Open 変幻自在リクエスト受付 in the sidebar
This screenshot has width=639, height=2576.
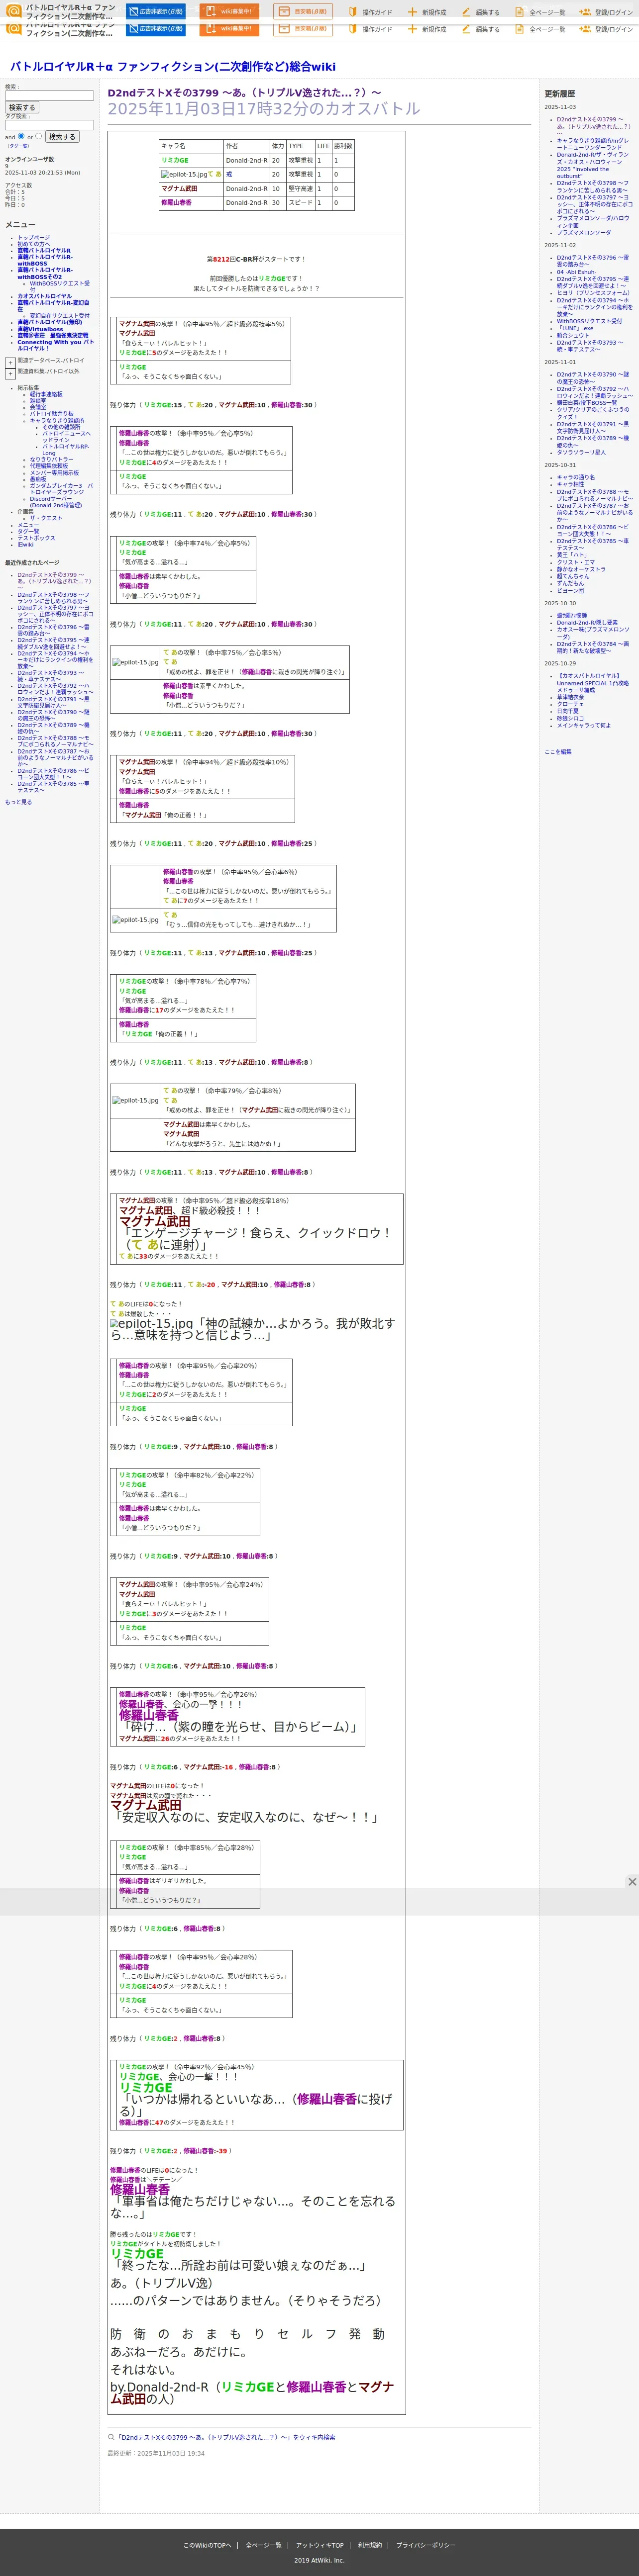point(59,316)
